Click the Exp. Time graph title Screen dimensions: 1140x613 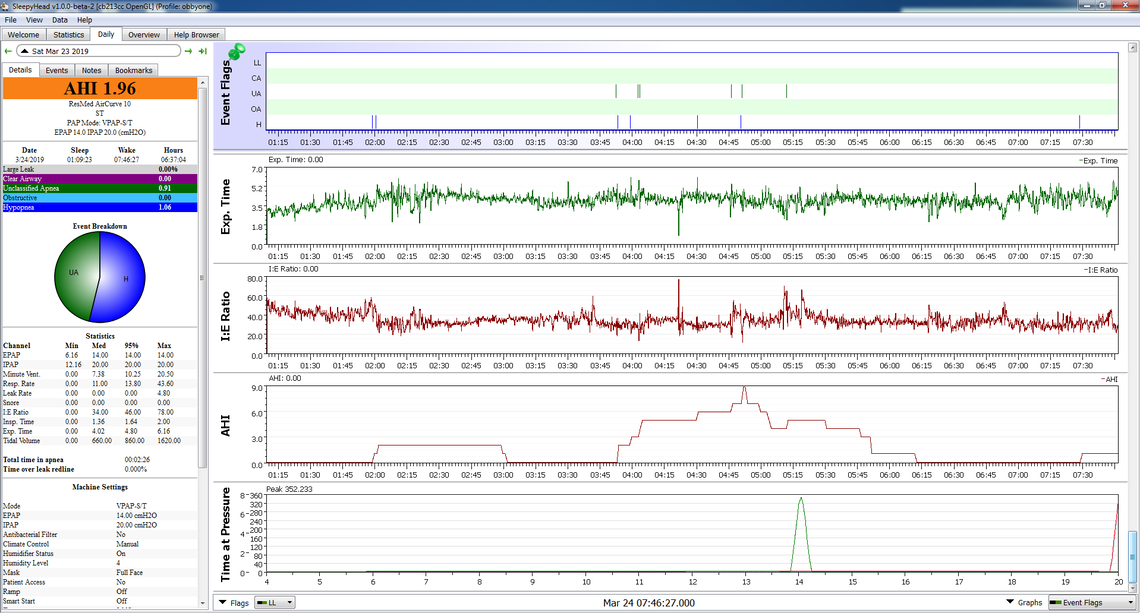tap(225, 207)
